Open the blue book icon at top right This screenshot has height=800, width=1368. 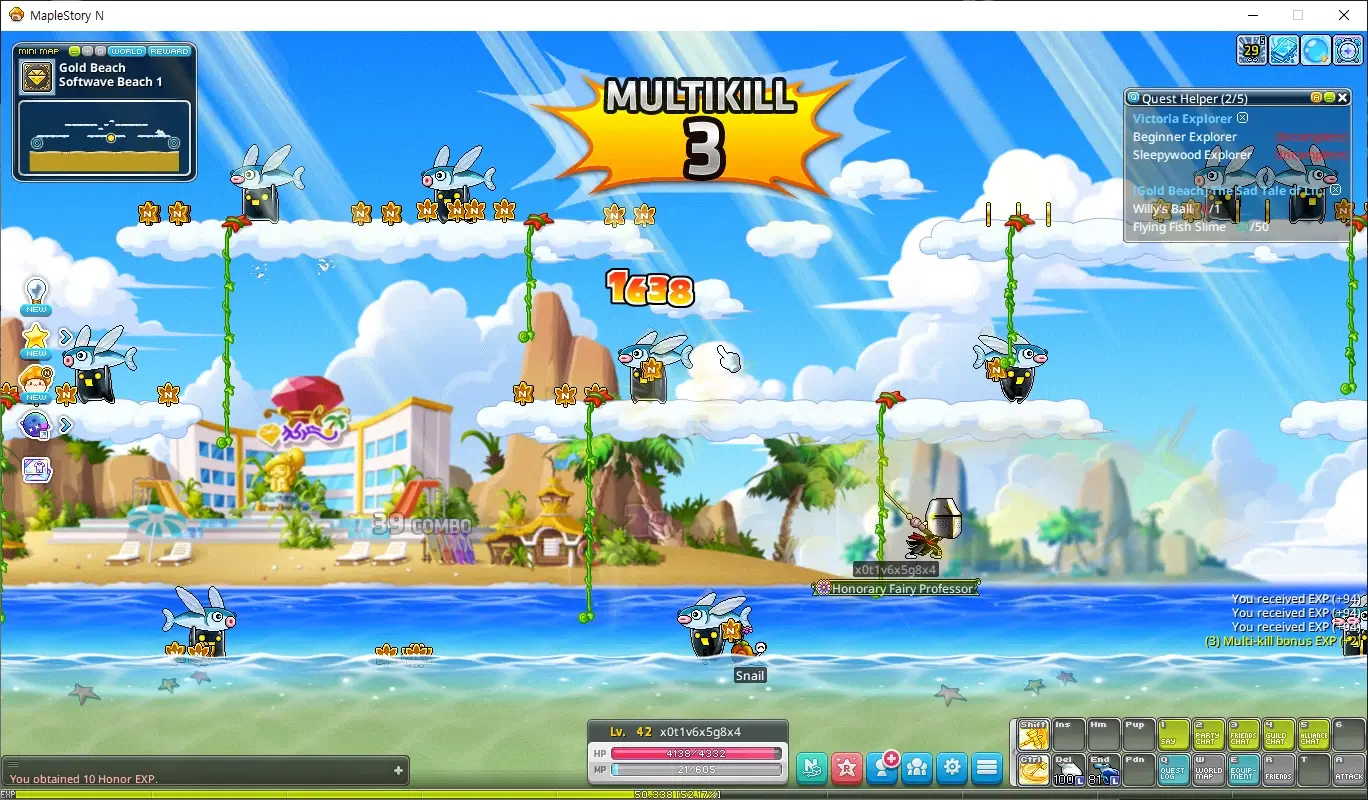pos(1284,50)
